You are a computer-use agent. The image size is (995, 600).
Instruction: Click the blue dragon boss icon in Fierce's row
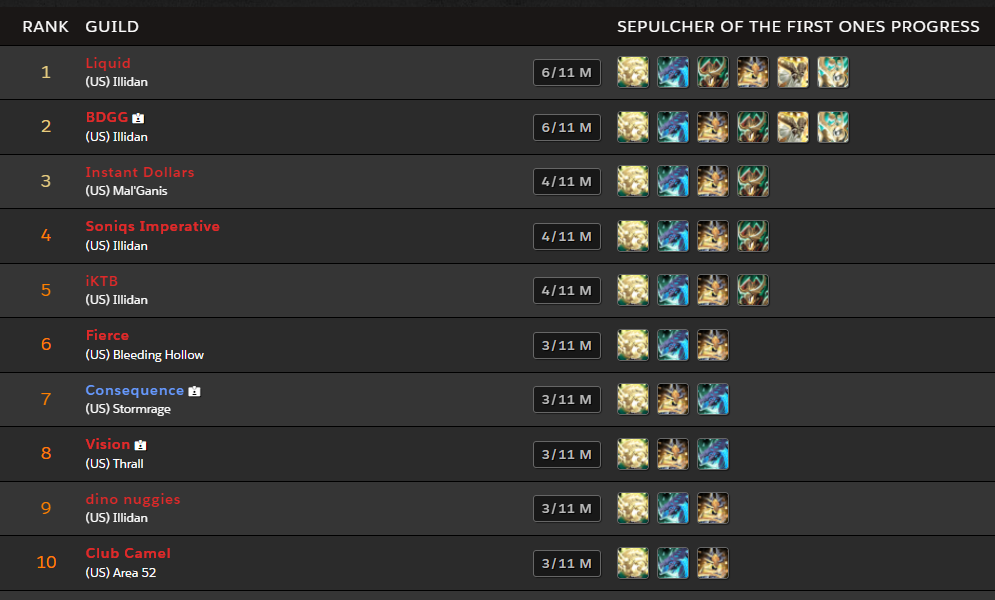coord(673,345)
